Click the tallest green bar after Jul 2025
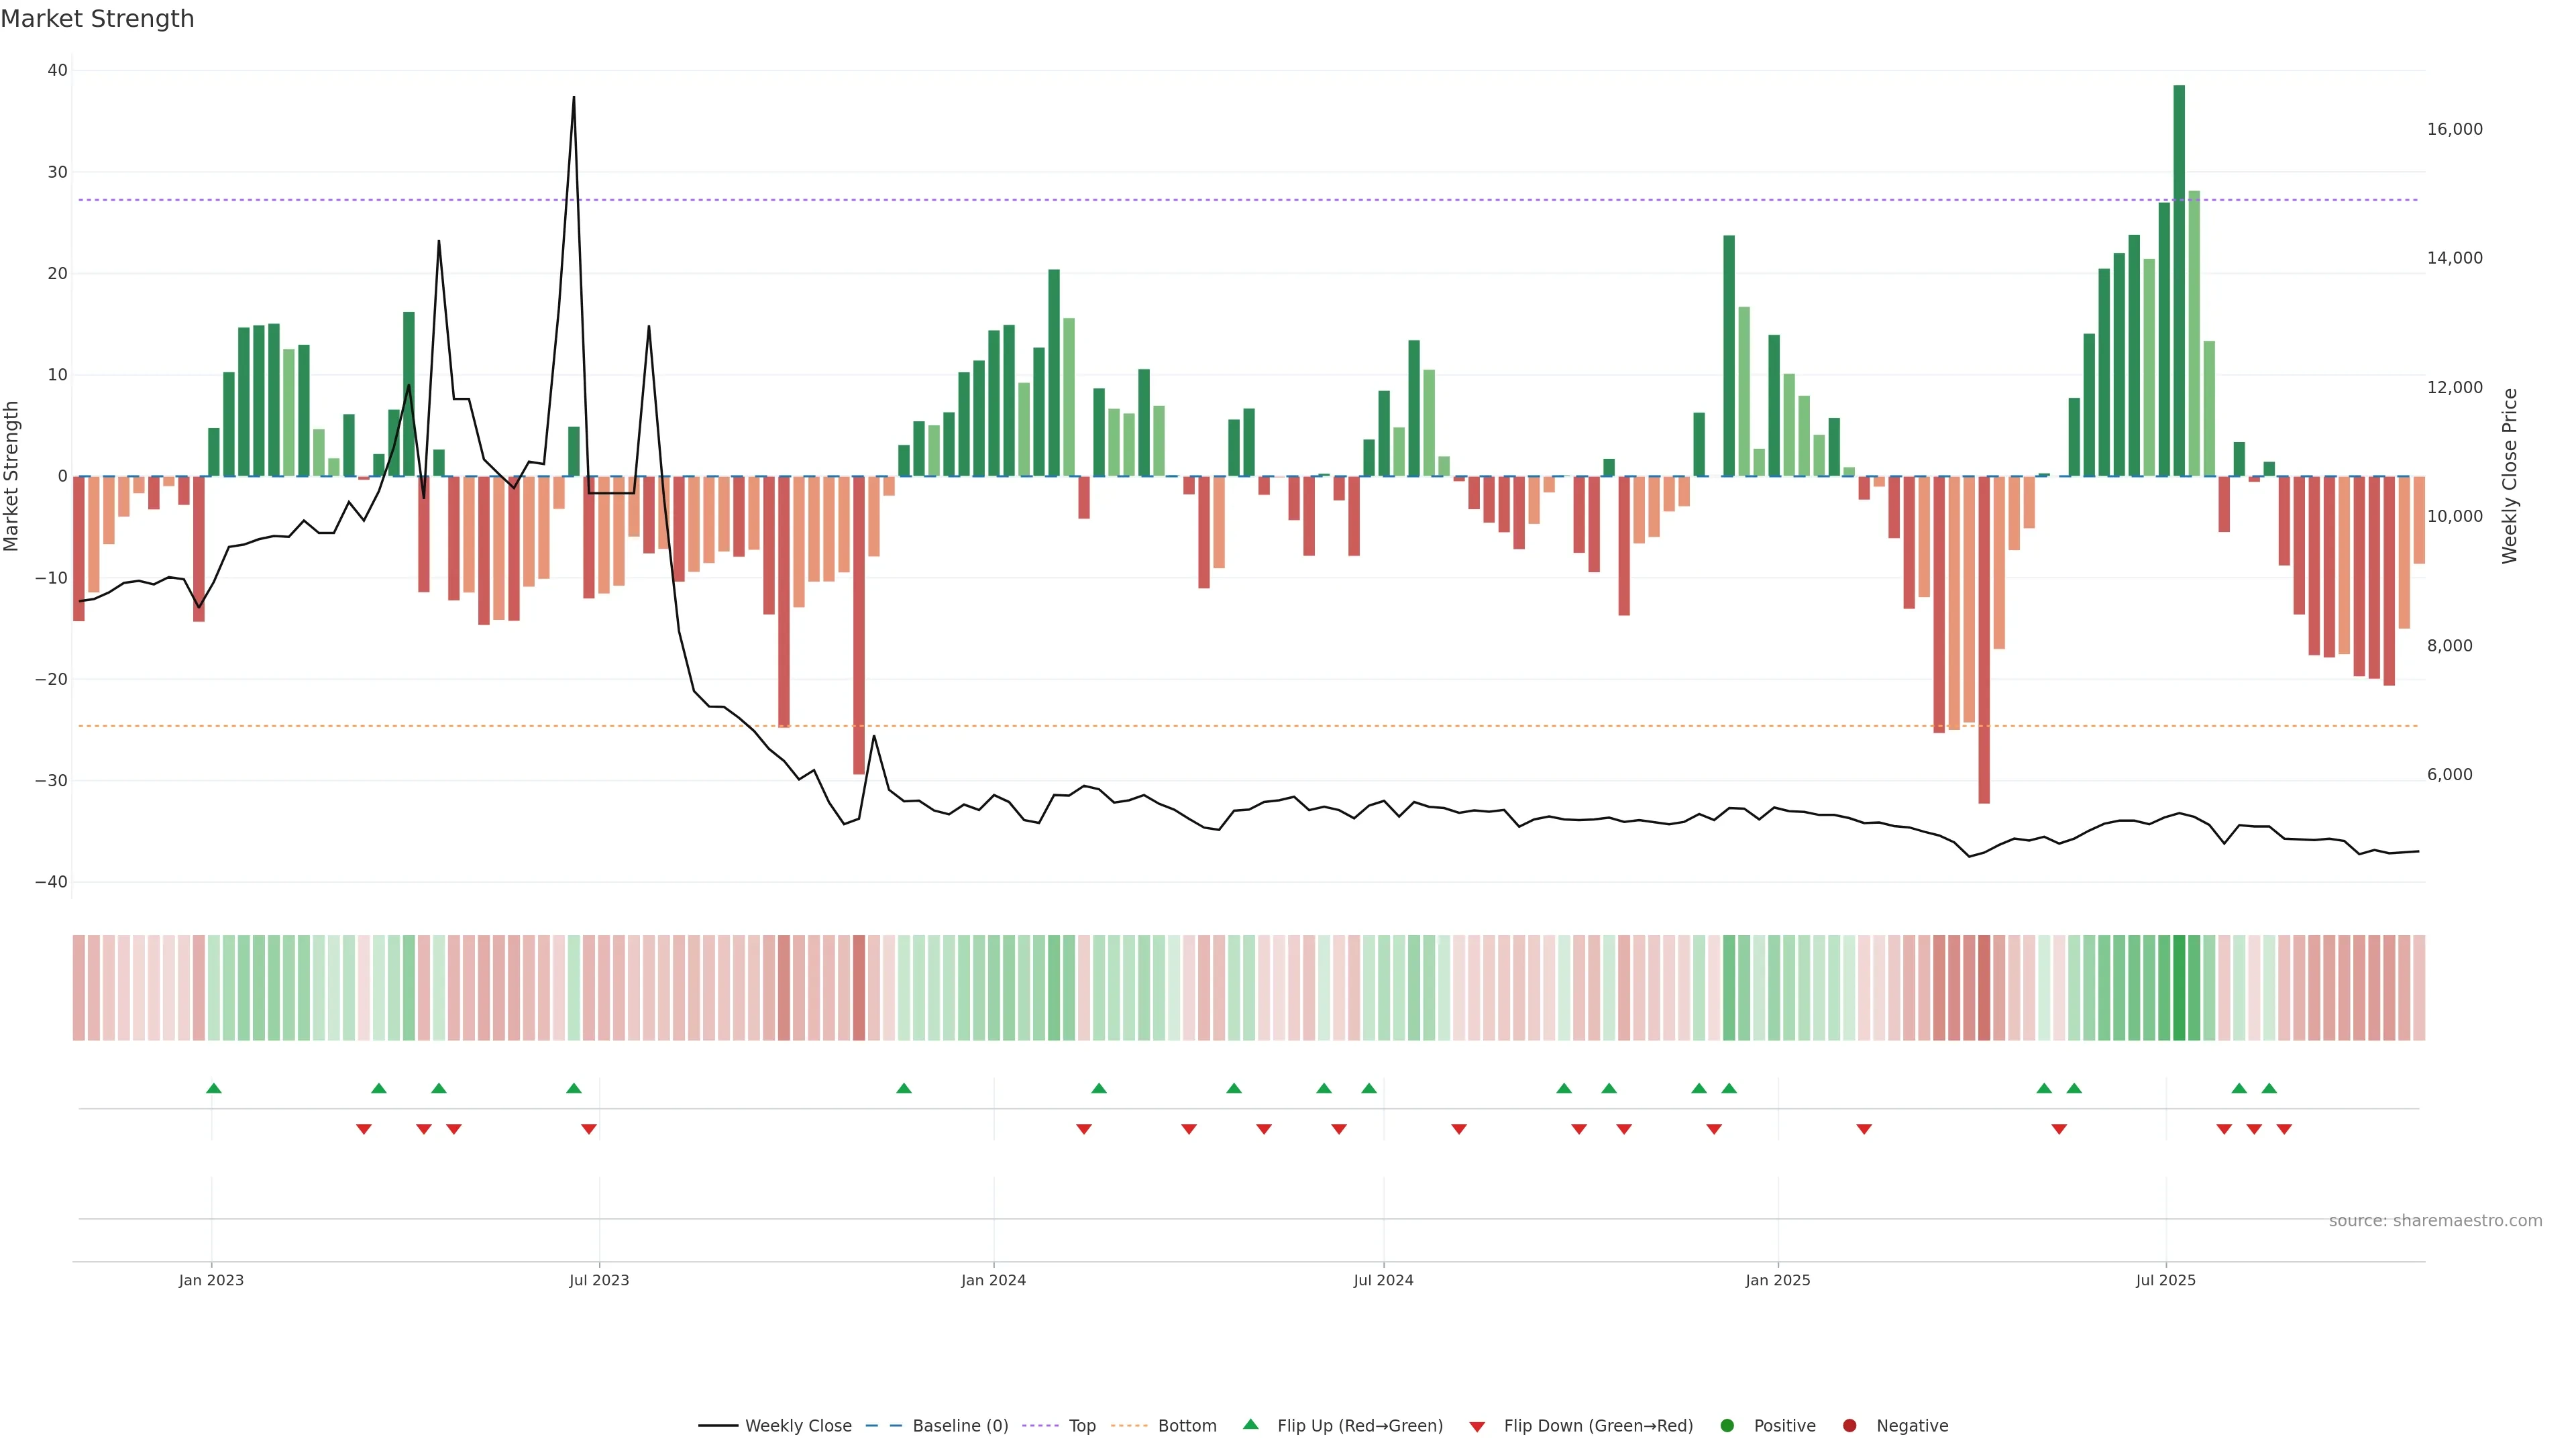Image resolution: width=2576 pixels, height=1449 pixels. coord(2179,280)
